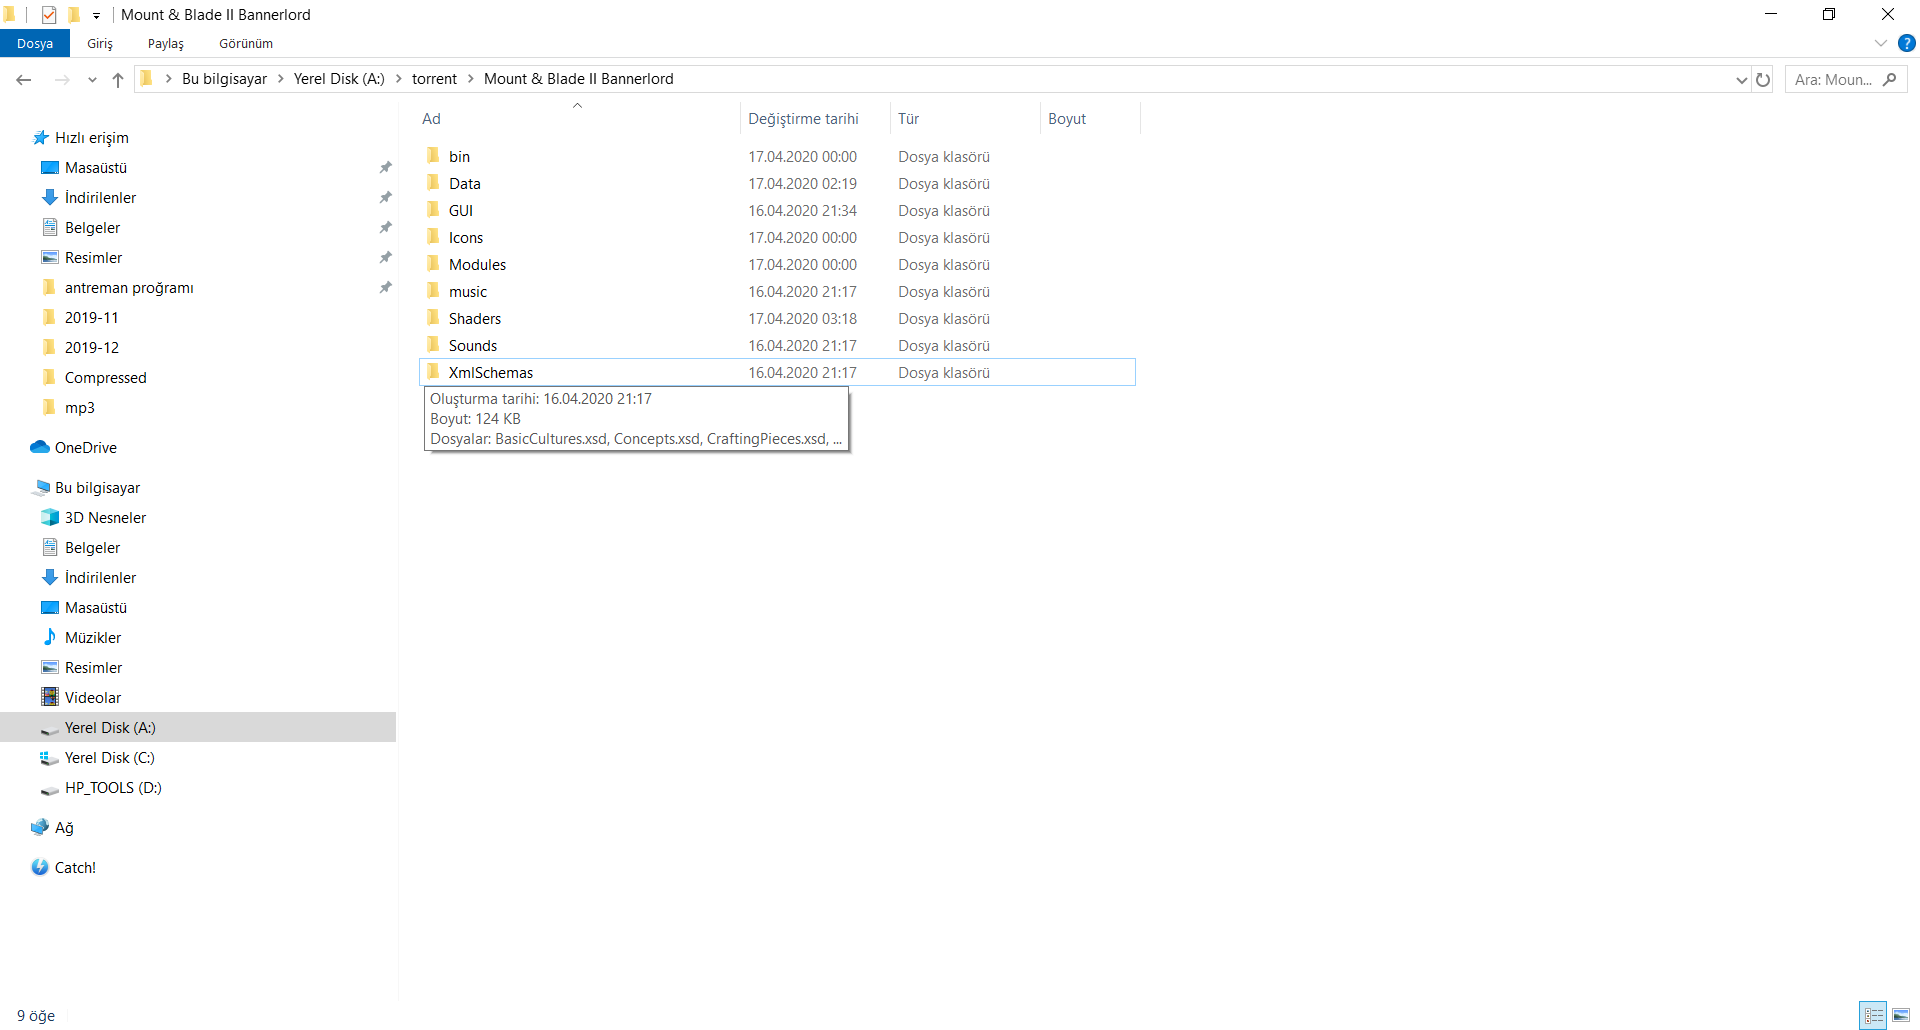The height and width of the screenshot is (1030, 1920).
Task: Open Videolar in the navigation pane
Action: point(92,698)
